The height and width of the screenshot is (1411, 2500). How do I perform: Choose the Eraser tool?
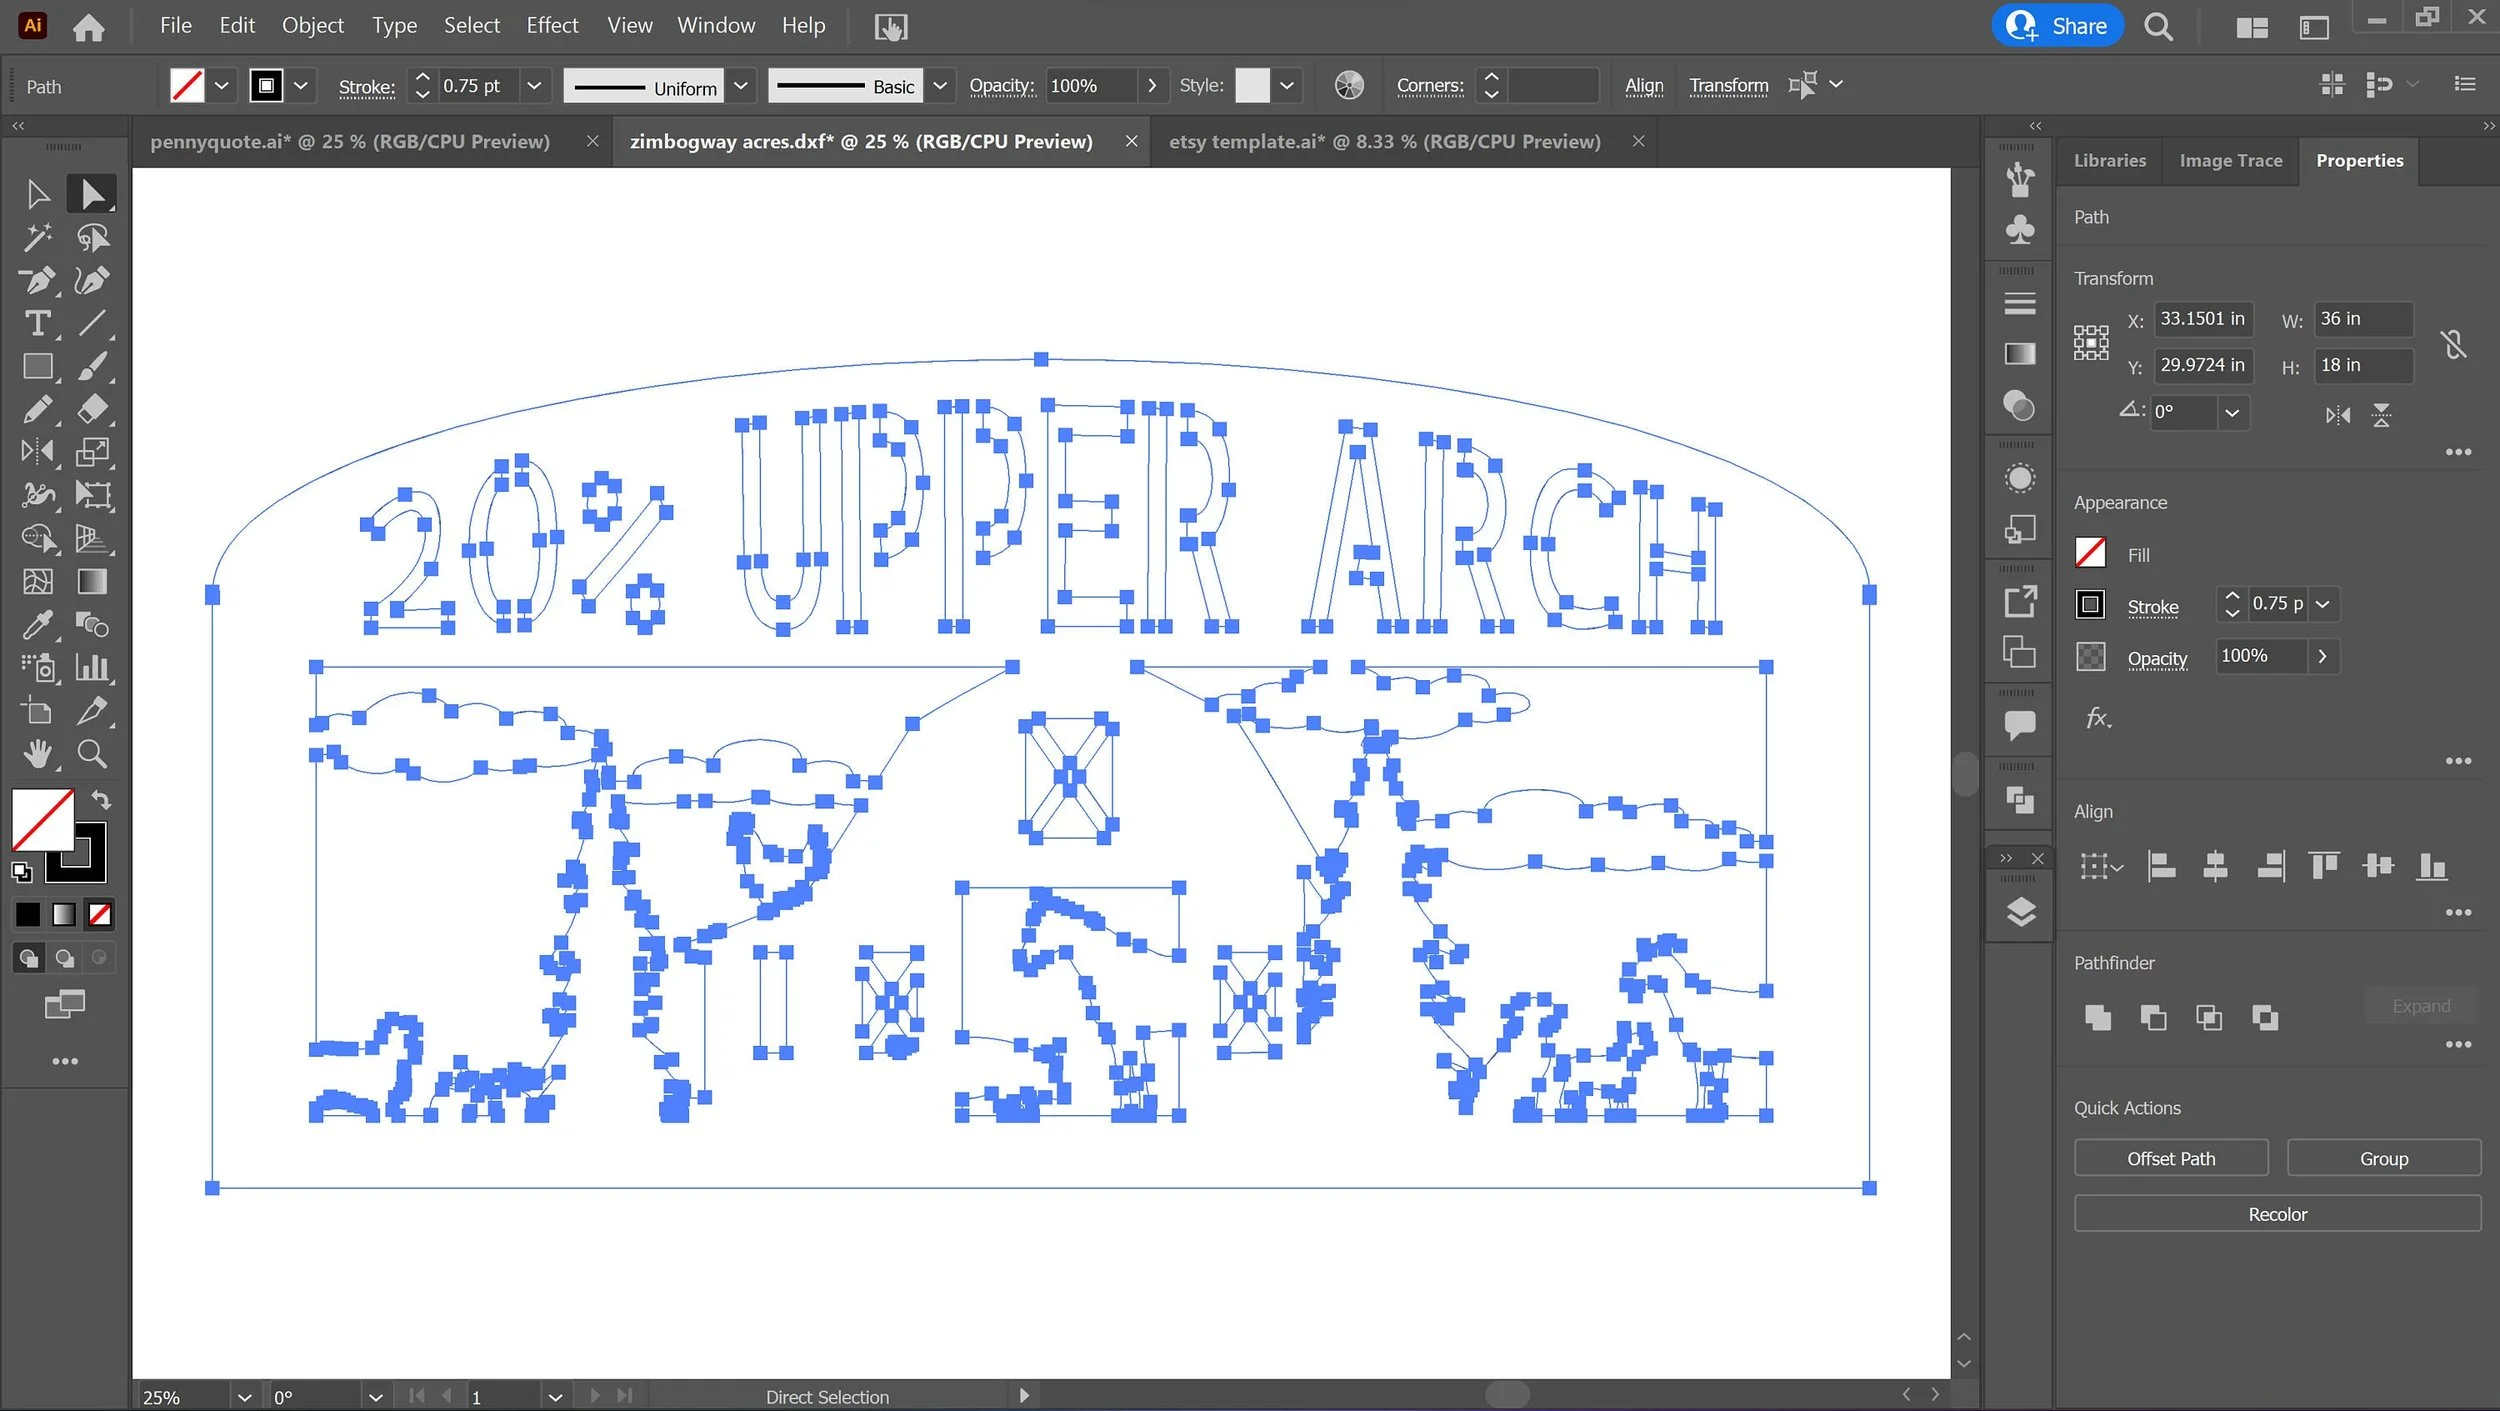92,409
